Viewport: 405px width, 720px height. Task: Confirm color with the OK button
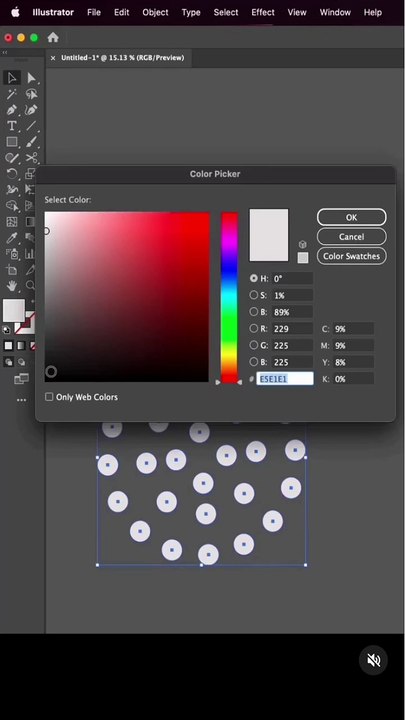coord(352,217)
